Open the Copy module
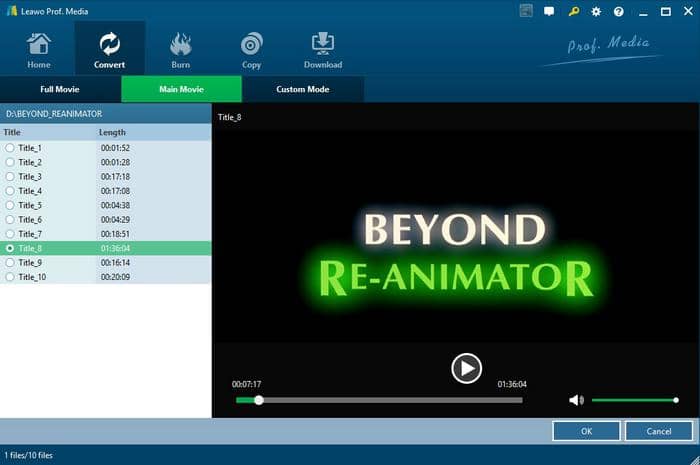 coord(251,50)
